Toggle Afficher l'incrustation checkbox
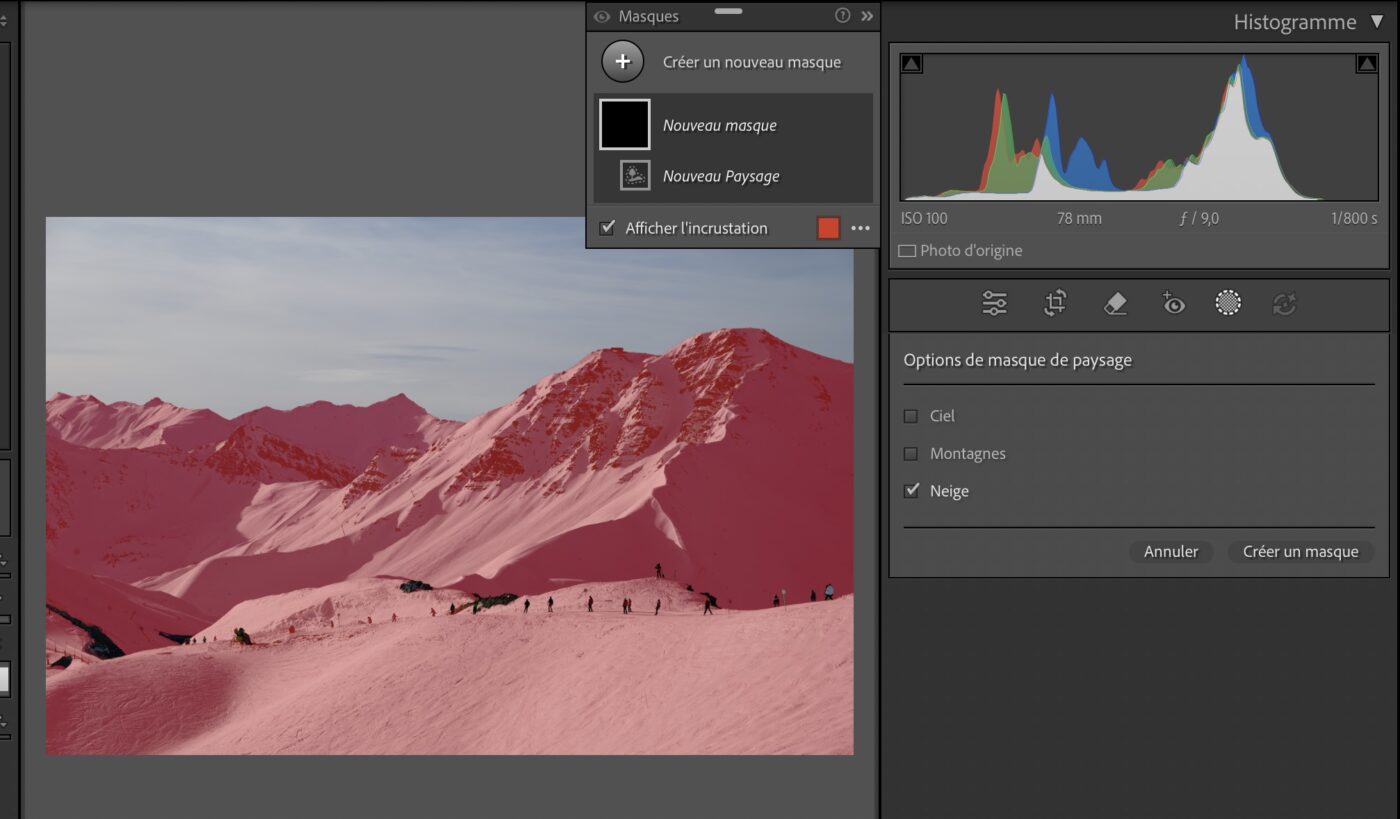Screen dimensions: 1400x819 click(607, 228)
